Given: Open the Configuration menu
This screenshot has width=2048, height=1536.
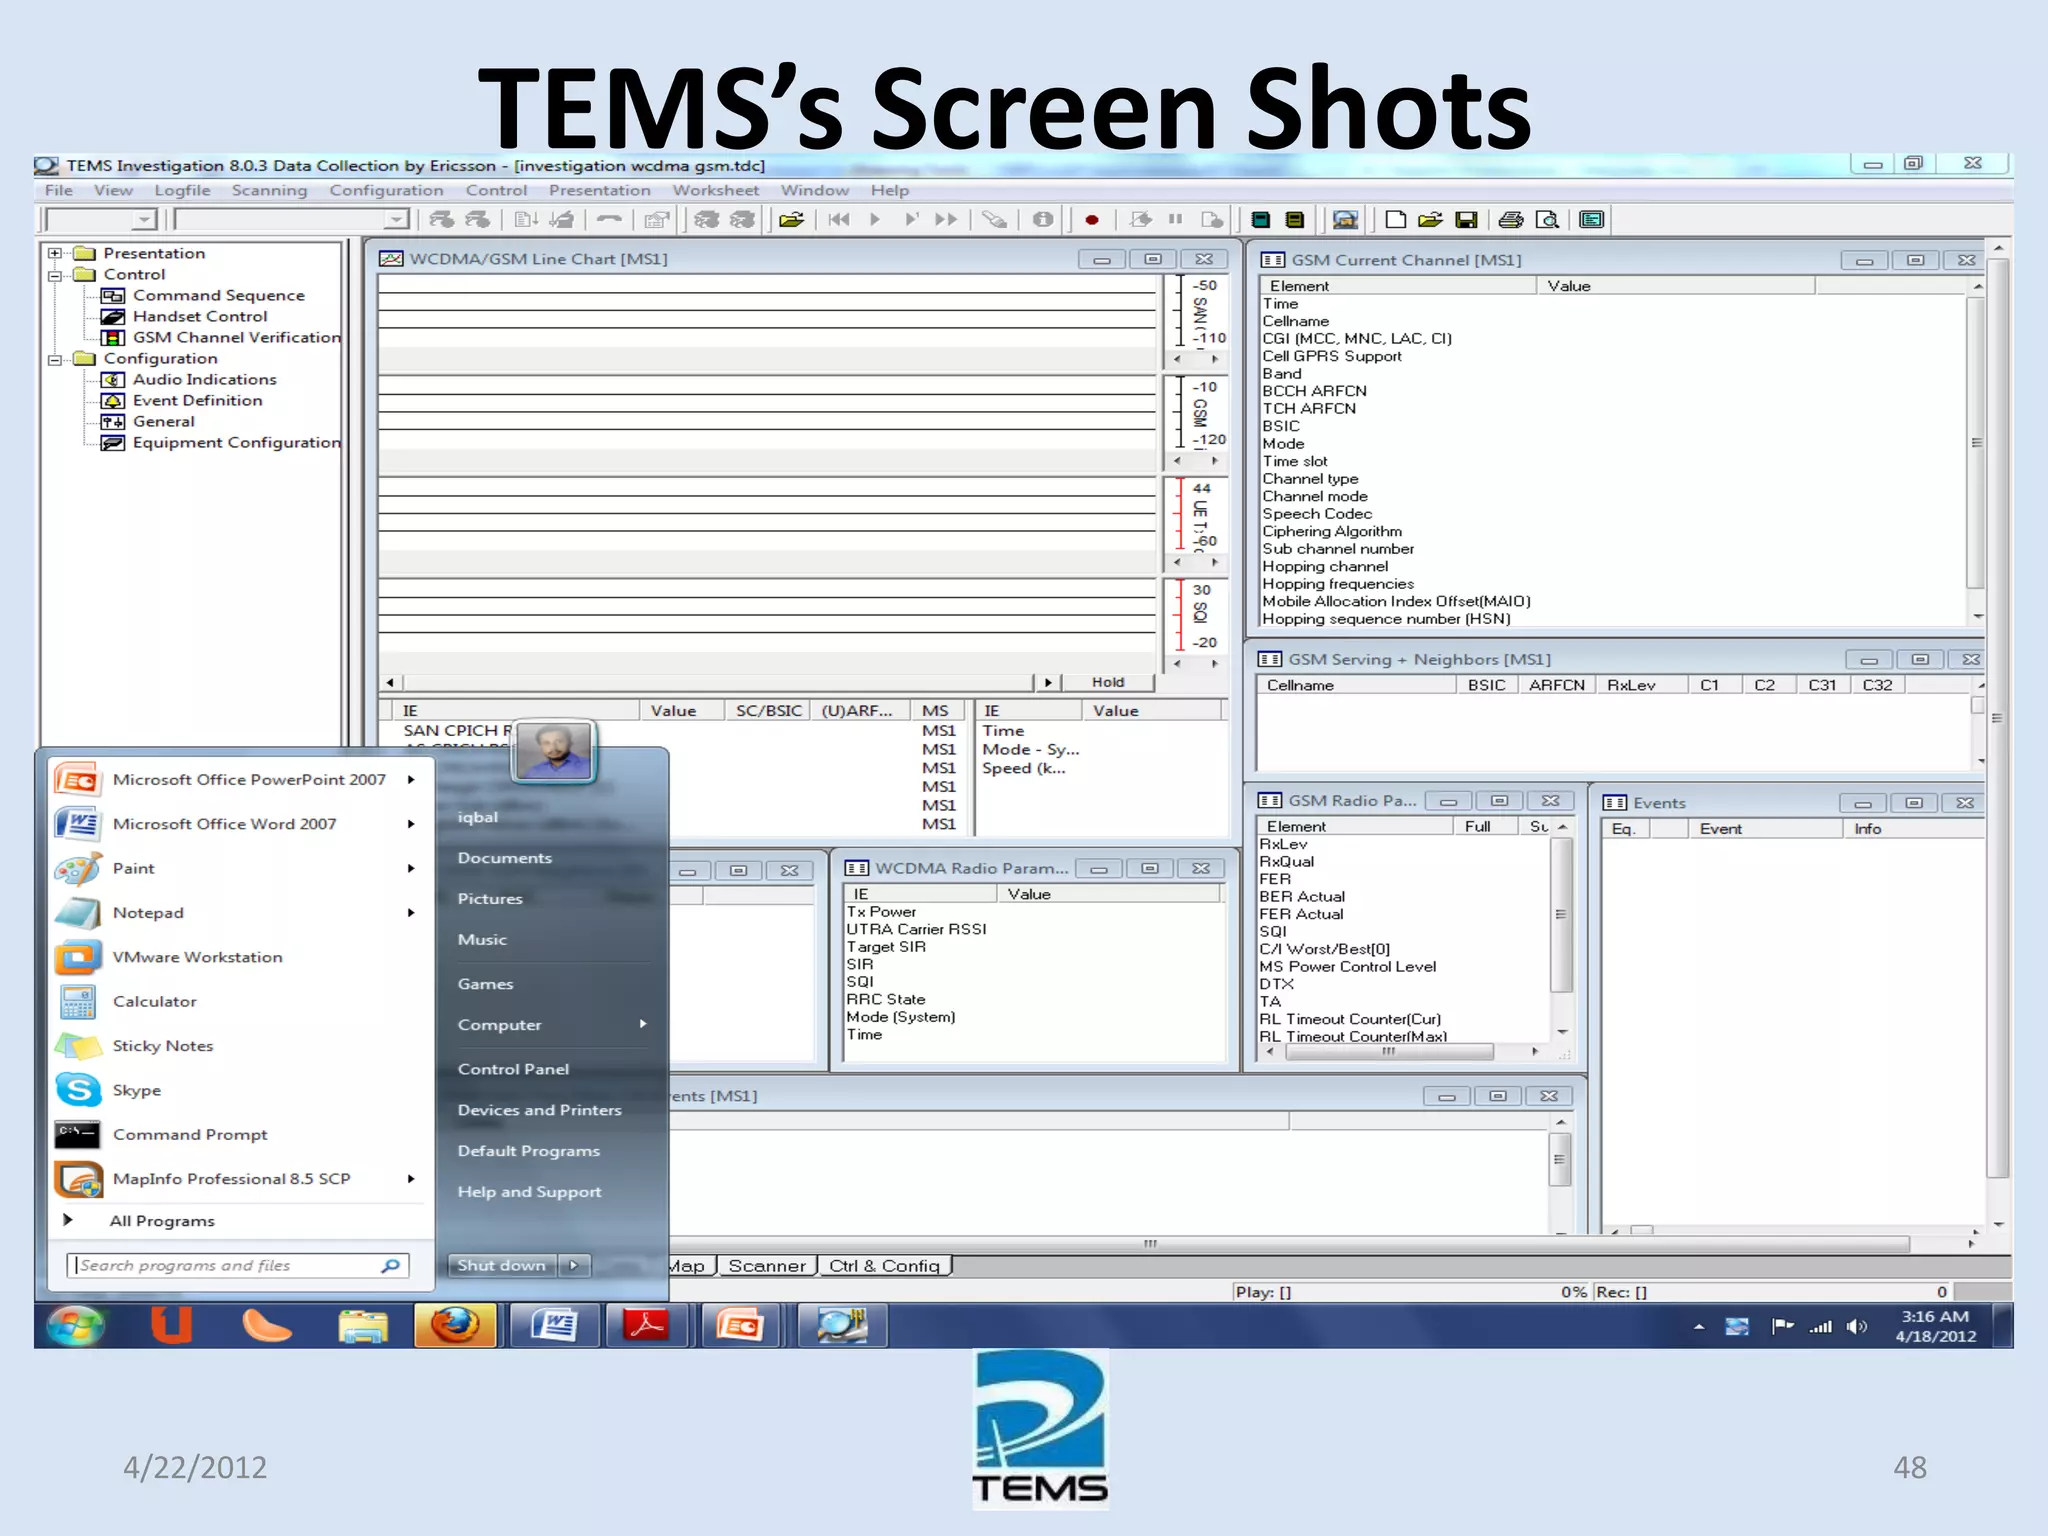Looking at the screenshot, I should [386, 190].
